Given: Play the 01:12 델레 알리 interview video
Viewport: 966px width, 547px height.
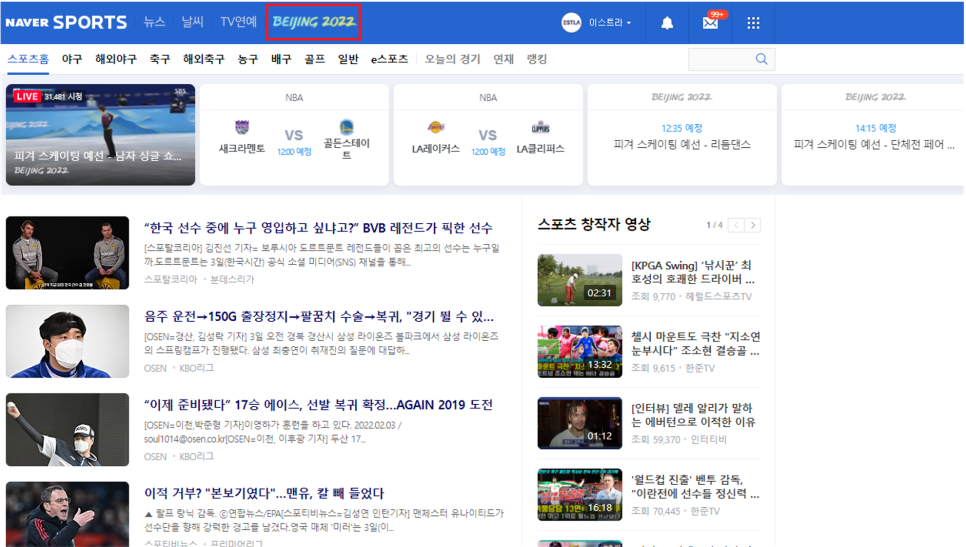Looking at the screenshot, I should pos(580,423).
